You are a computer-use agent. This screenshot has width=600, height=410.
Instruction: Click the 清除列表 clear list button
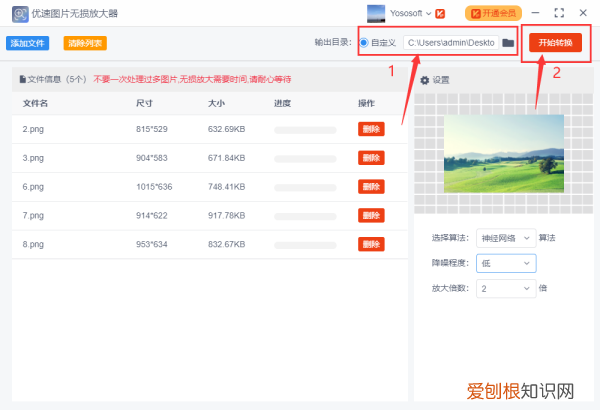pyautogui.click(x=85, y=43)
